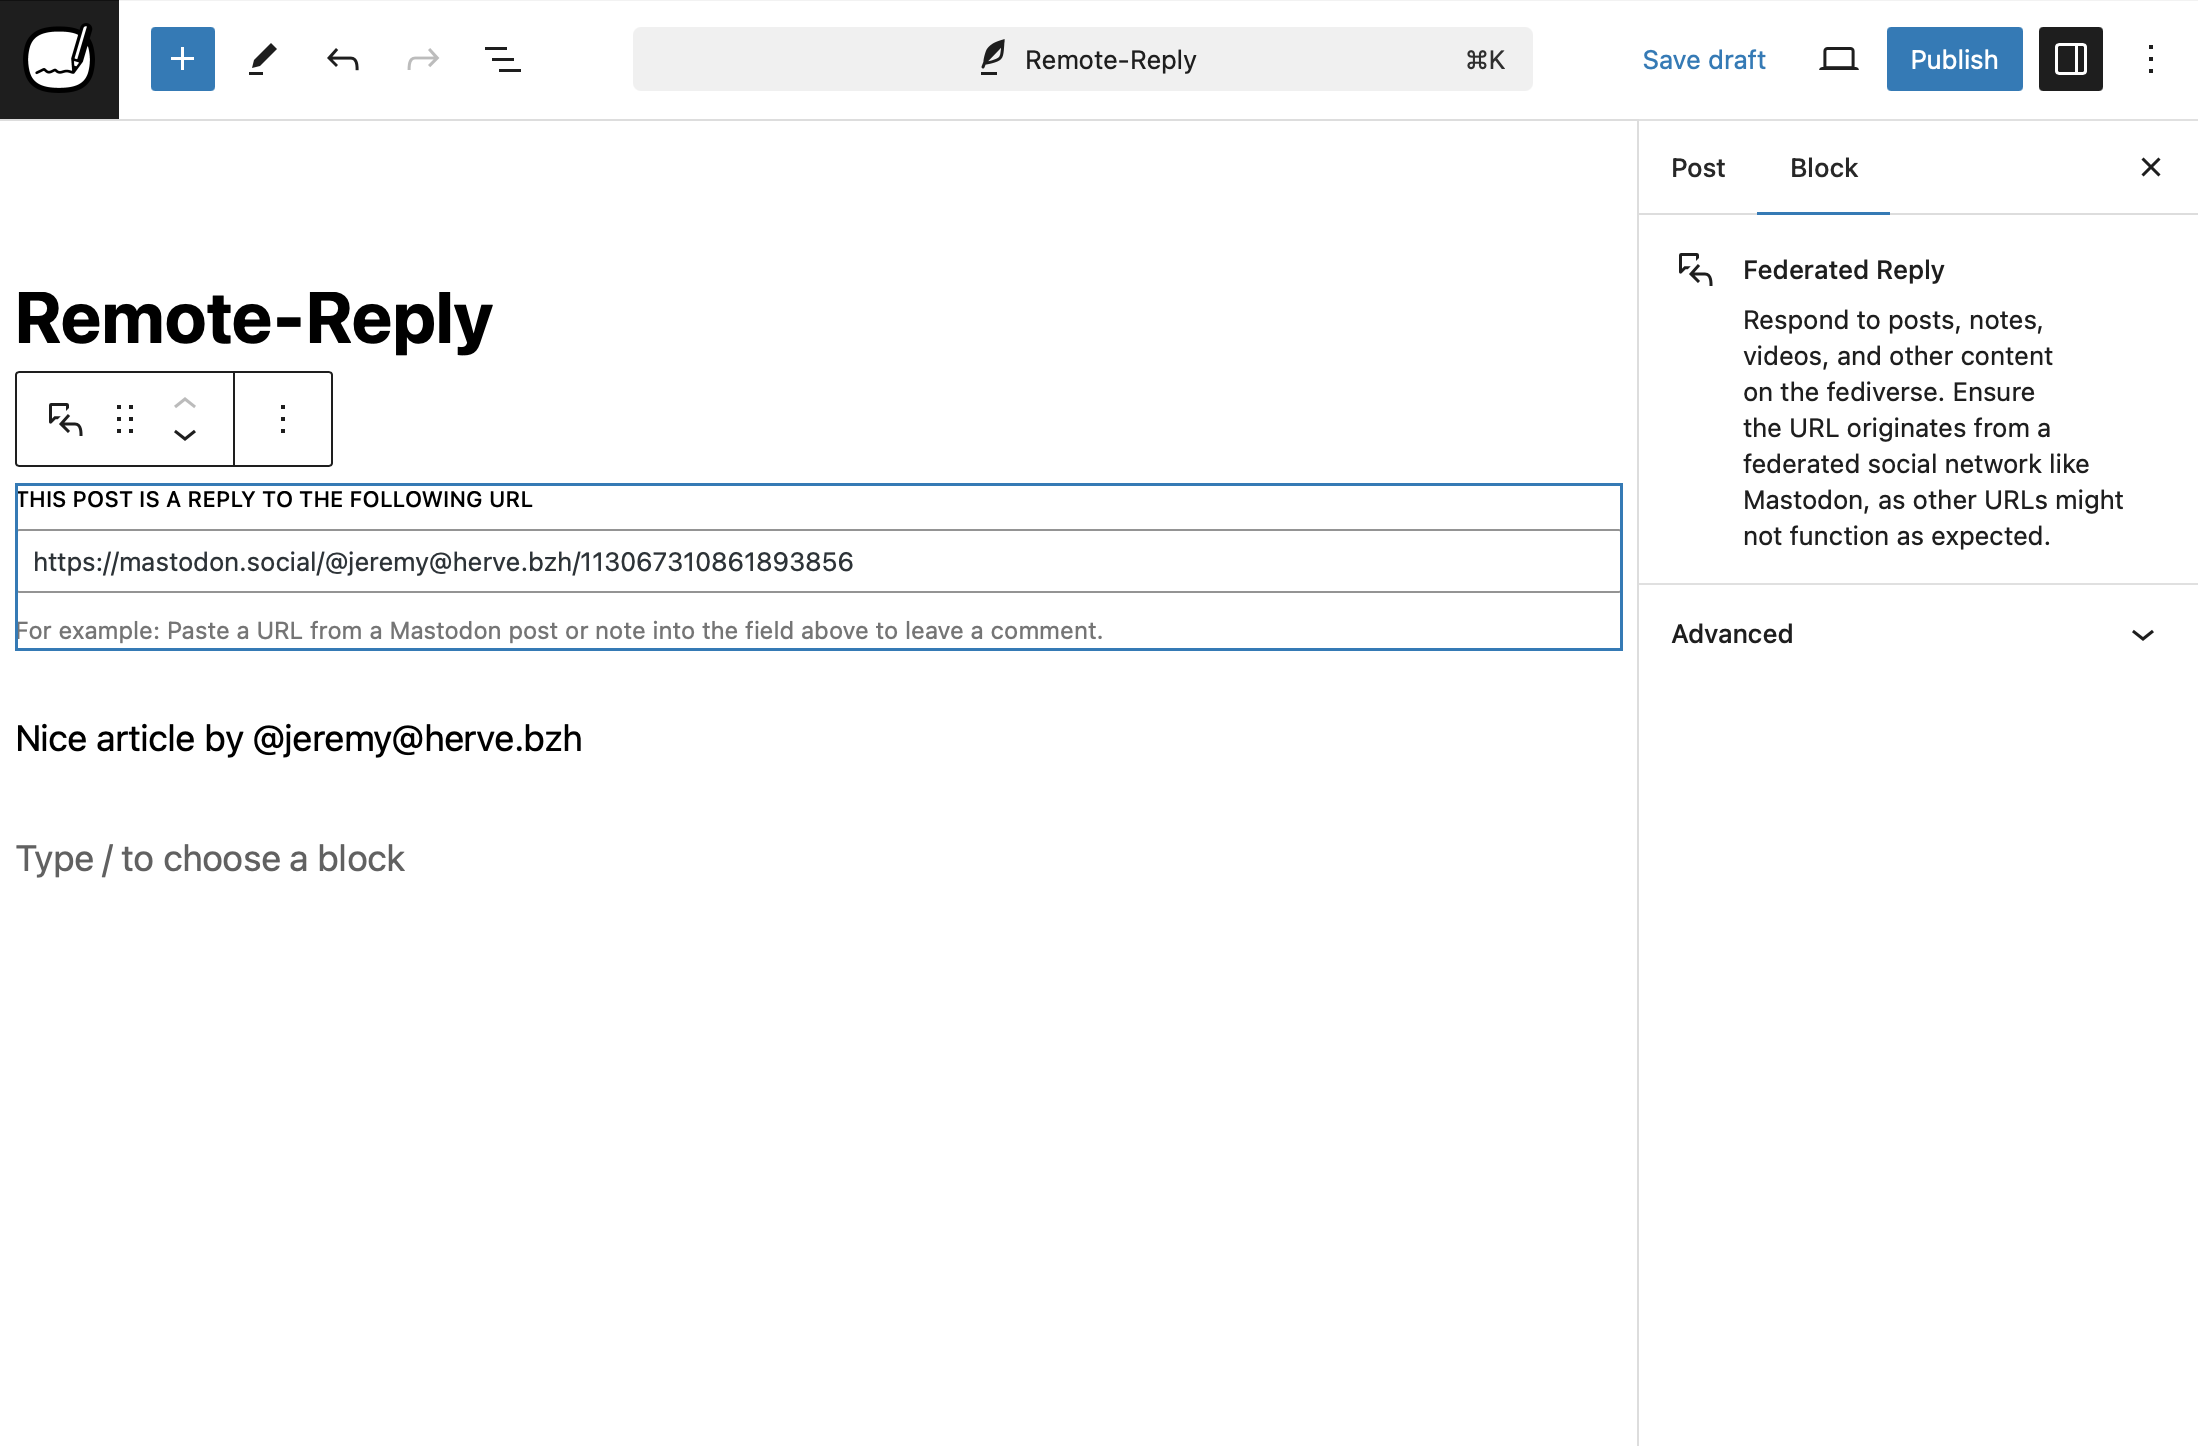This screenshot has height=1446, width=2198.
Task: Switch to the Block tab
Action: pyautogui.click(x=1823, y=168)
